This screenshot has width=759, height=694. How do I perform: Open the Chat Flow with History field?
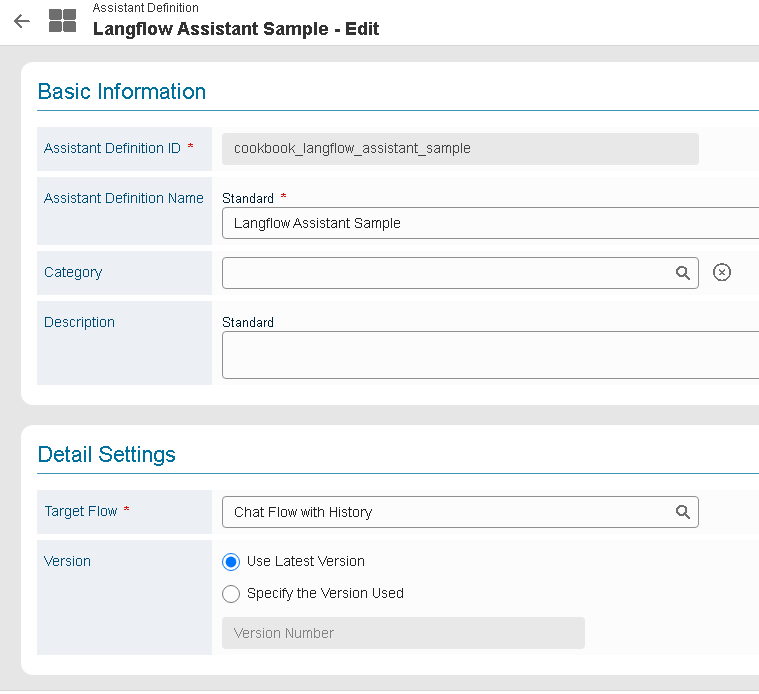click(445, 512)
